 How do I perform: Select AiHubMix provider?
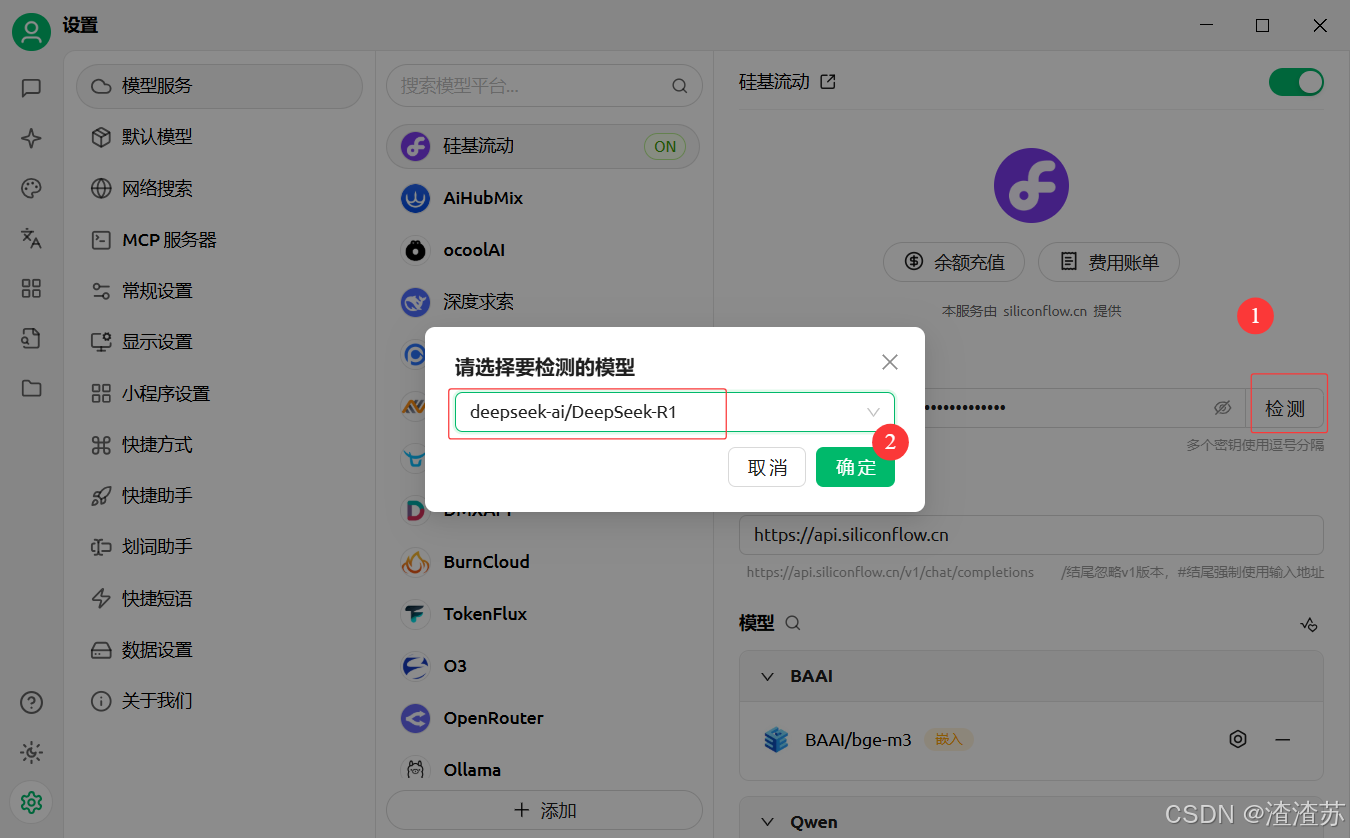click(543, 198)
